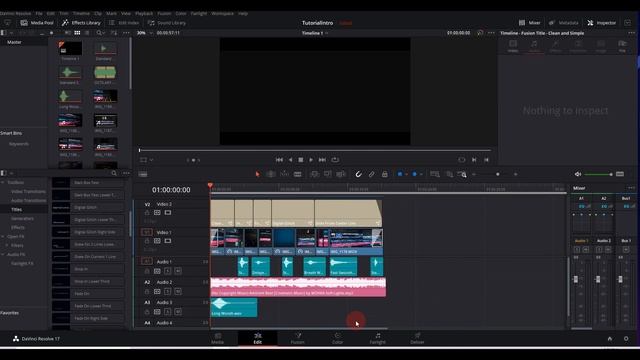Screen dimensions: 640x360
Task: Go to first frame in viewer
Action: pyautogui.click(x=279, y=160)
